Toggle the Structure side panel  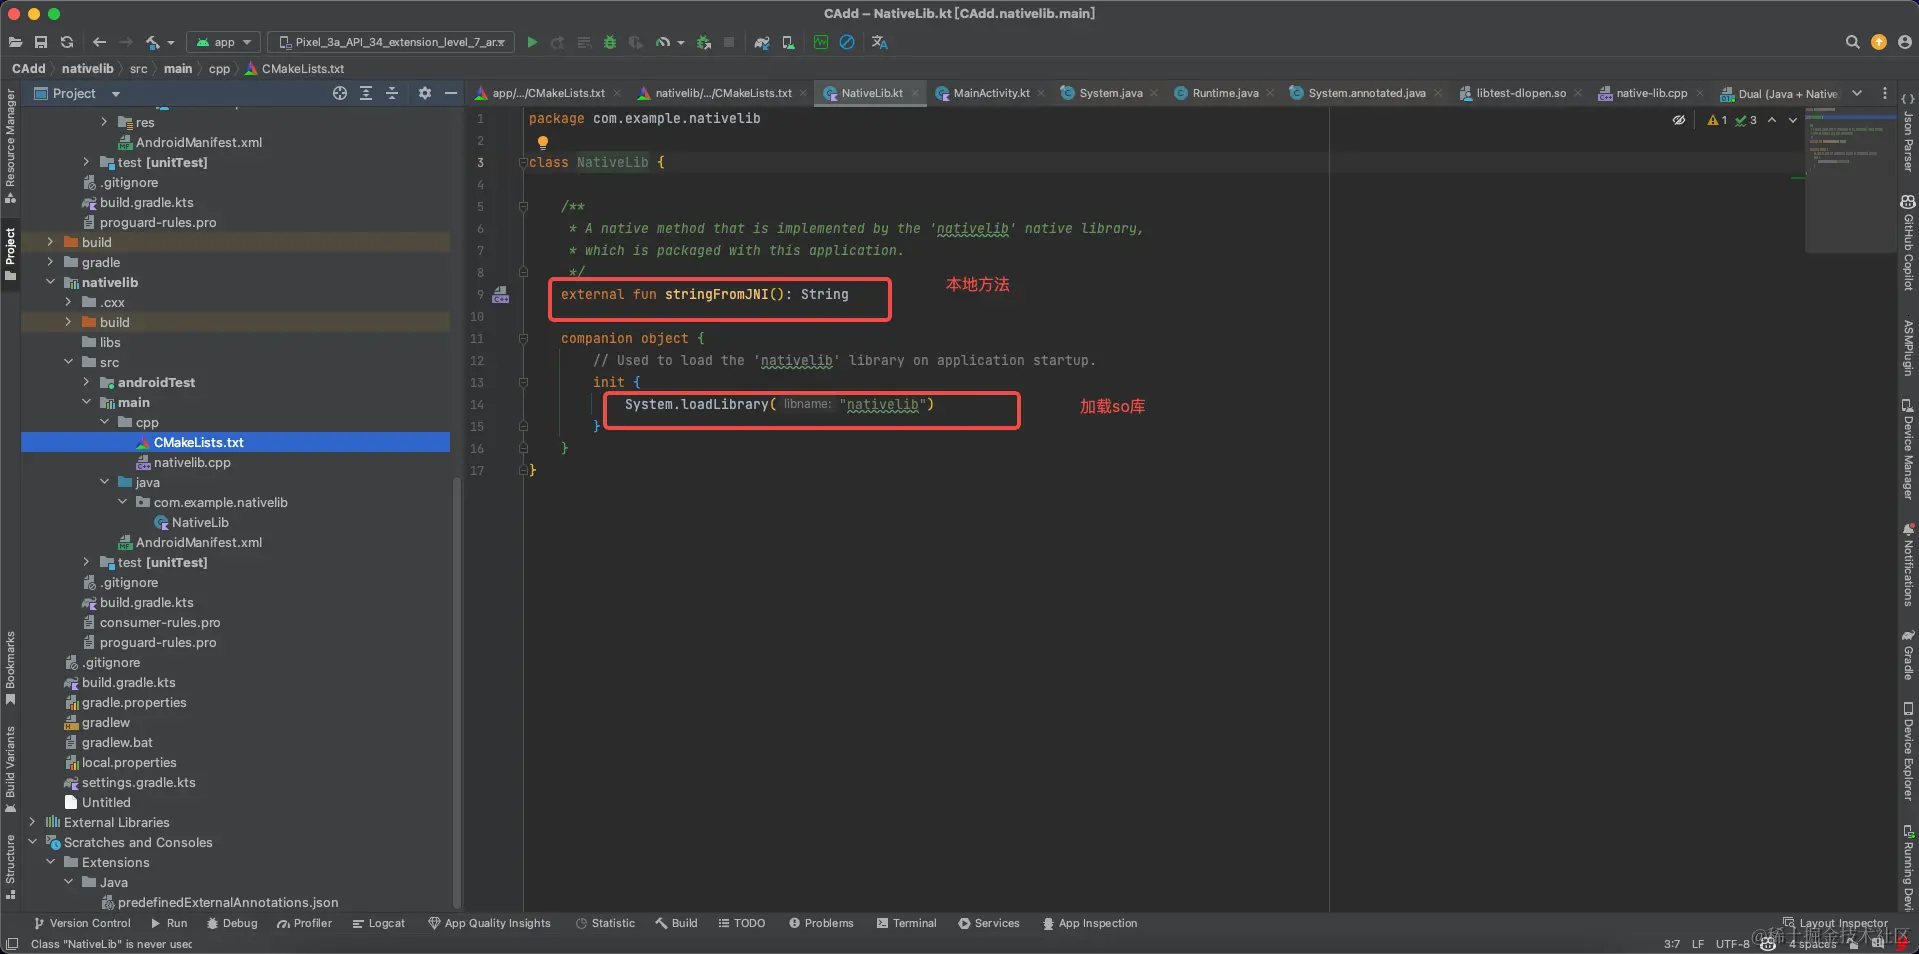tap(10, 866)
